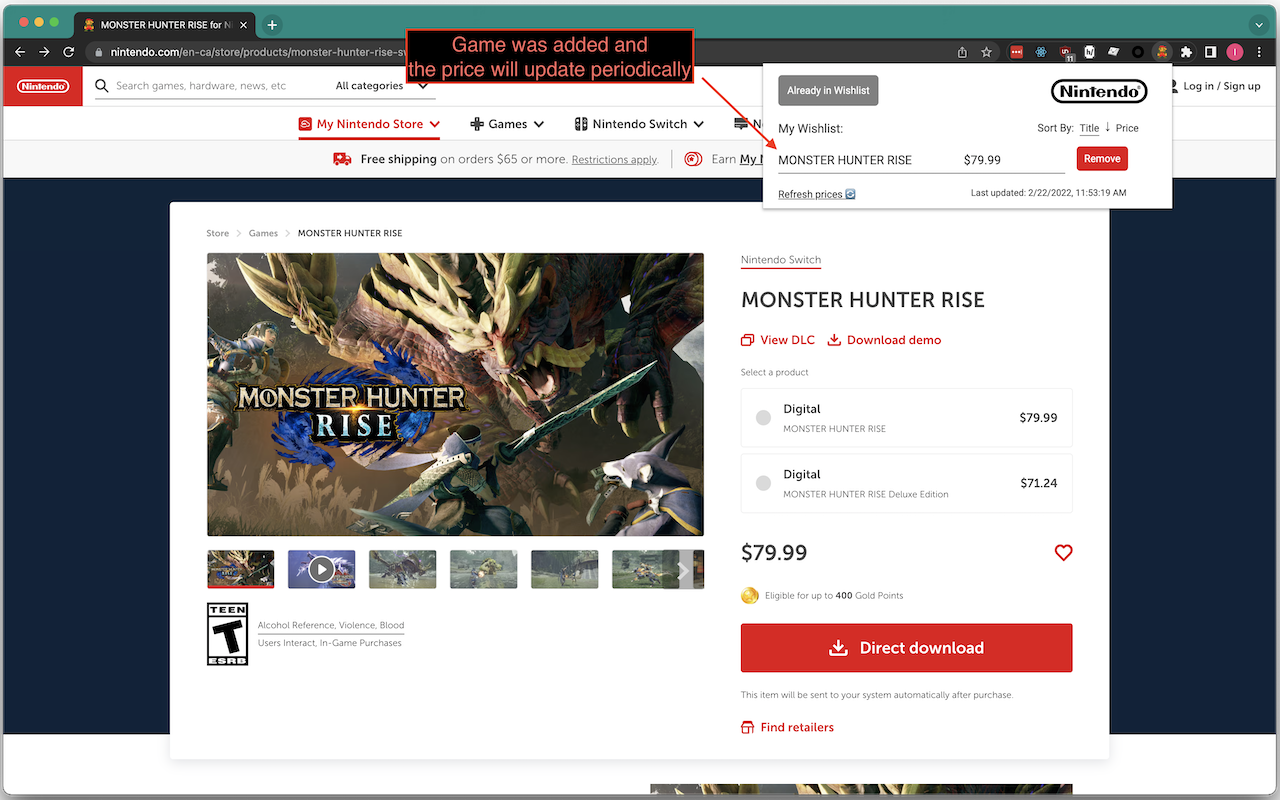This screenshot has height=800, width=1280.
Task: Click the black circle extension icon
Action: pos(1137,52)
